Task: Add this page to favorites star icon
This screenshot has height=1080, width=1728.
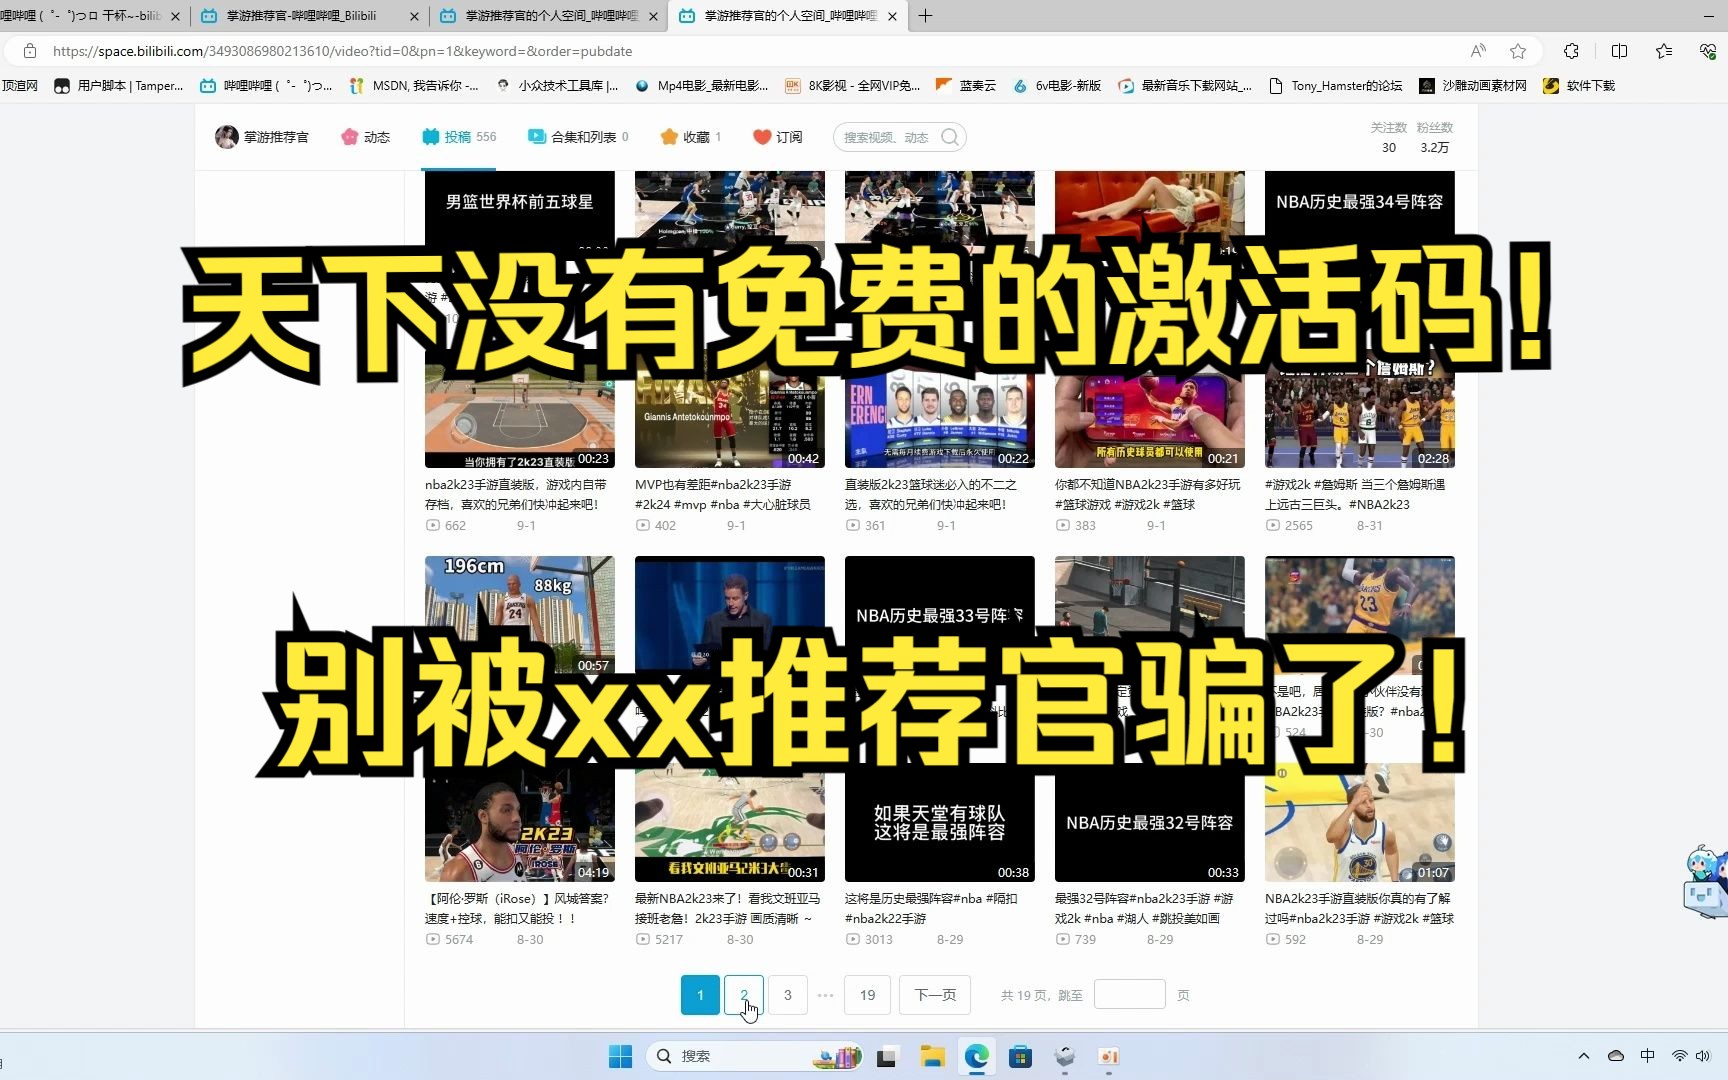Action: [1518, 51]
